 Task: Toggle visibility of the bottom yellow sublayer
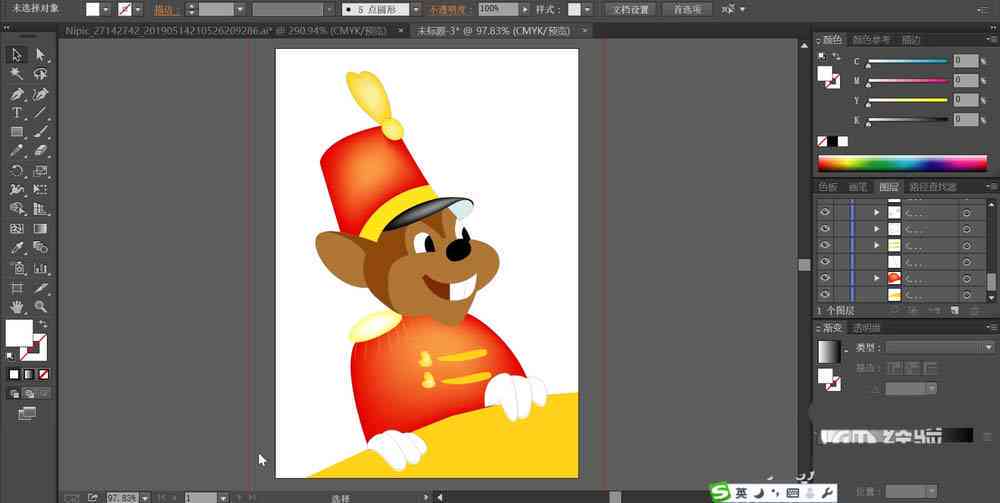coord(825,295)
